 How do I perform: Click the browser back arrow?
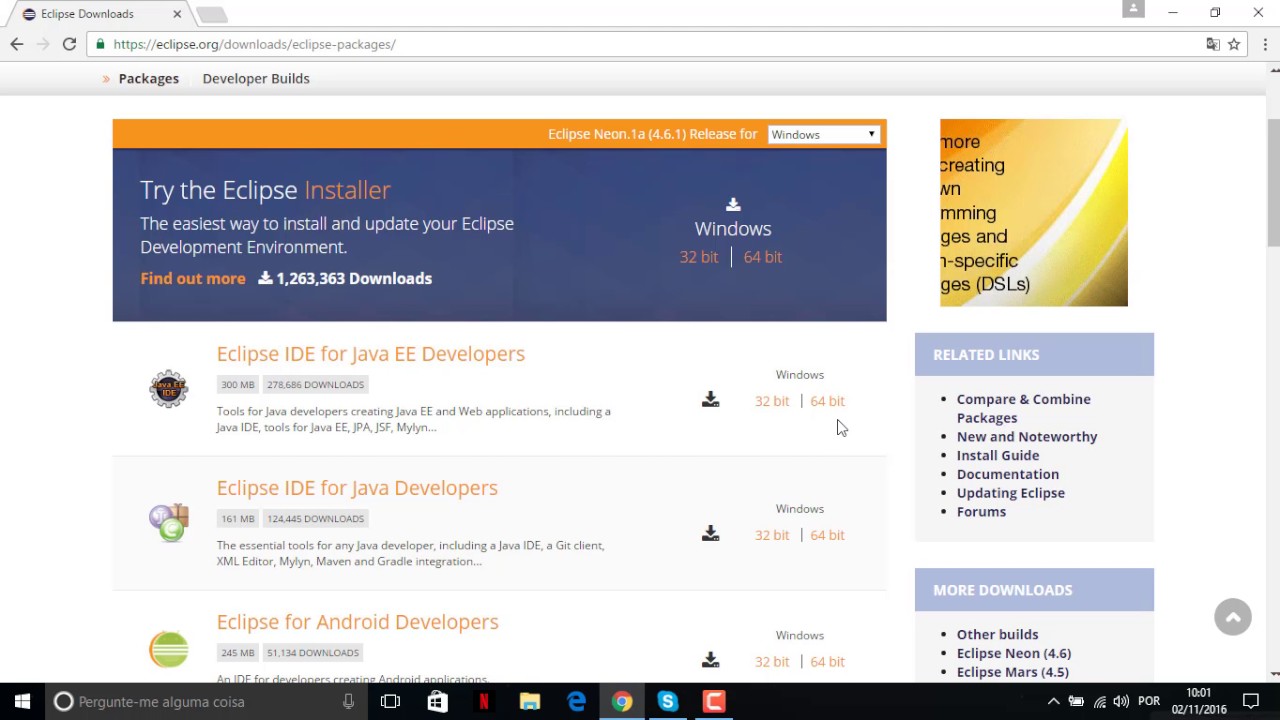[x=17, y=44]
